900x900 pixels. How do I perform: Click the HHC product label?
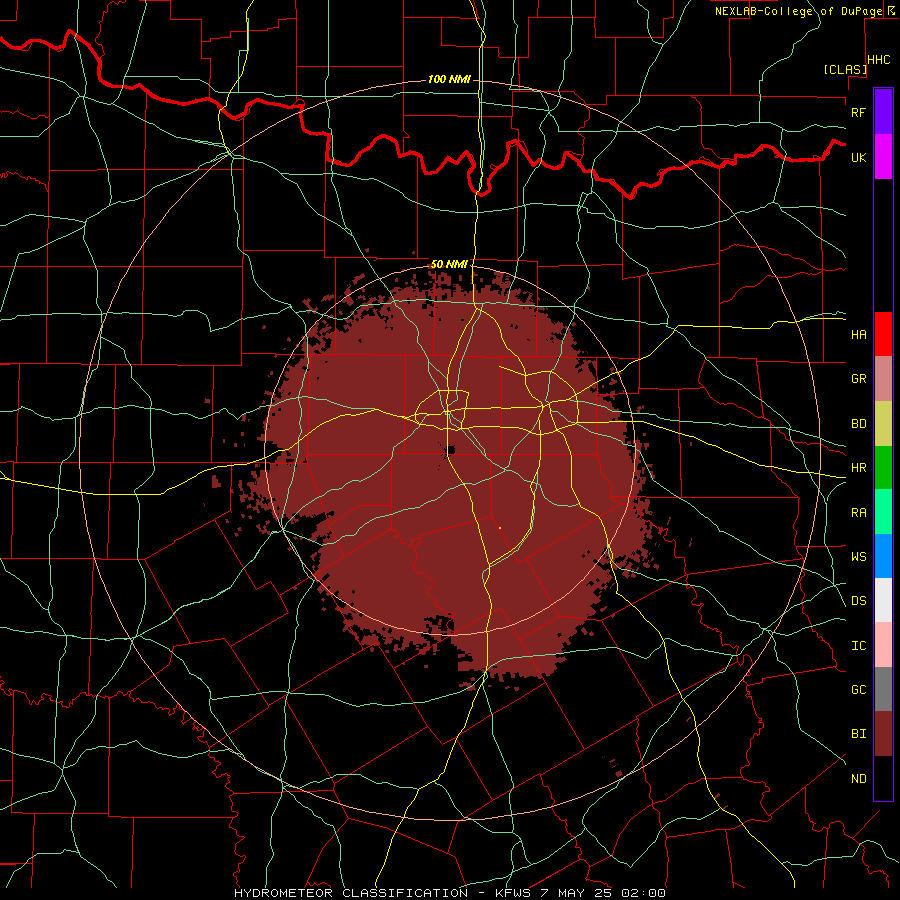coord(879,60)
